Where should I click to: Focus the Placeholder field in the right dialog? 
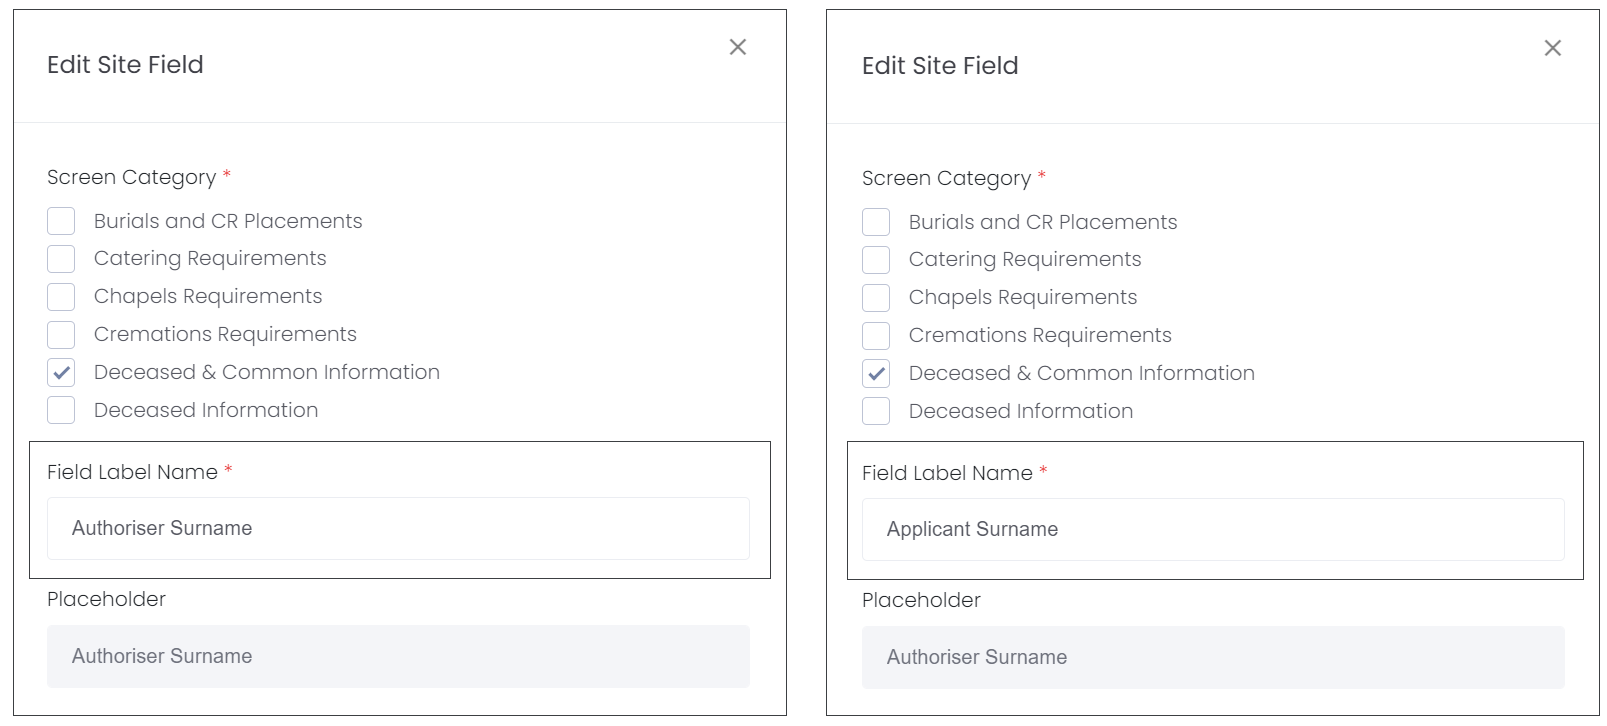coord(1213,657)
